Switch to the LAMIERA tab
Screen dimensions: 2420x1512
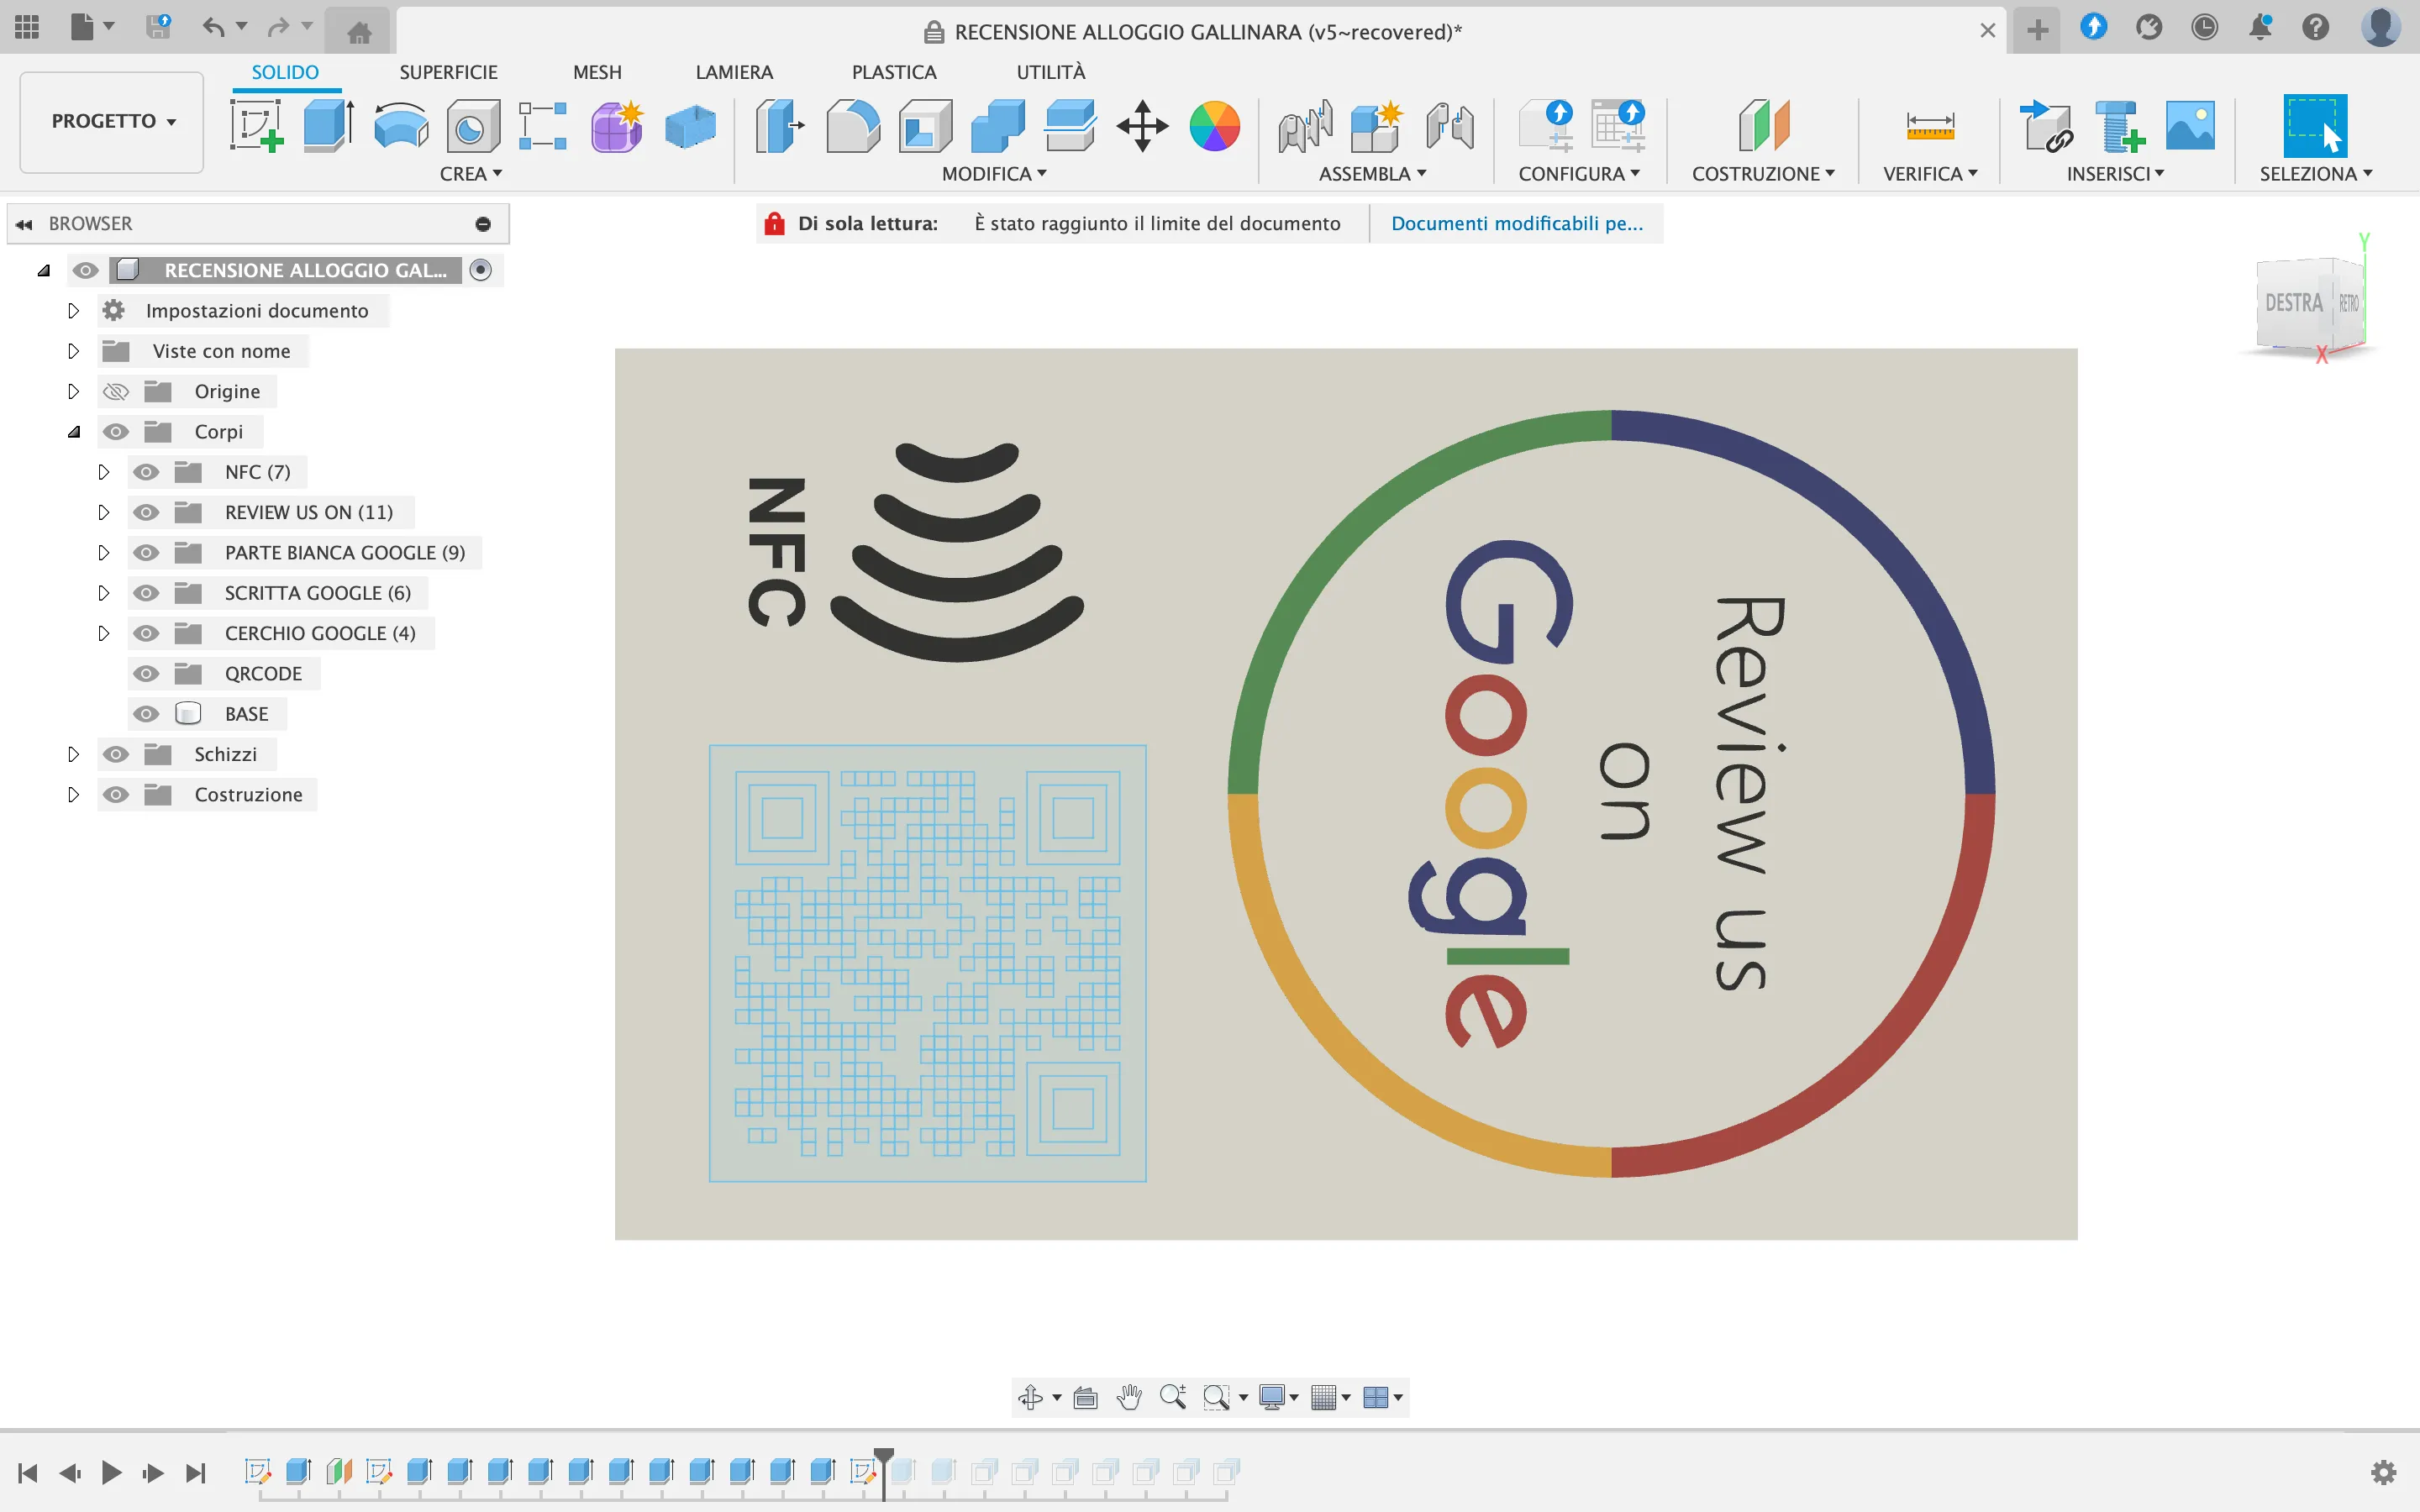pyautogui.click(x=734, y=71)
